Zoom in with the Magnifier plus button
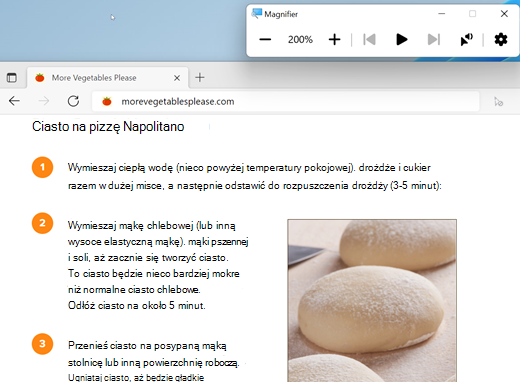The height and width of the screenshot is (382, 520). [x=334, y=40]
